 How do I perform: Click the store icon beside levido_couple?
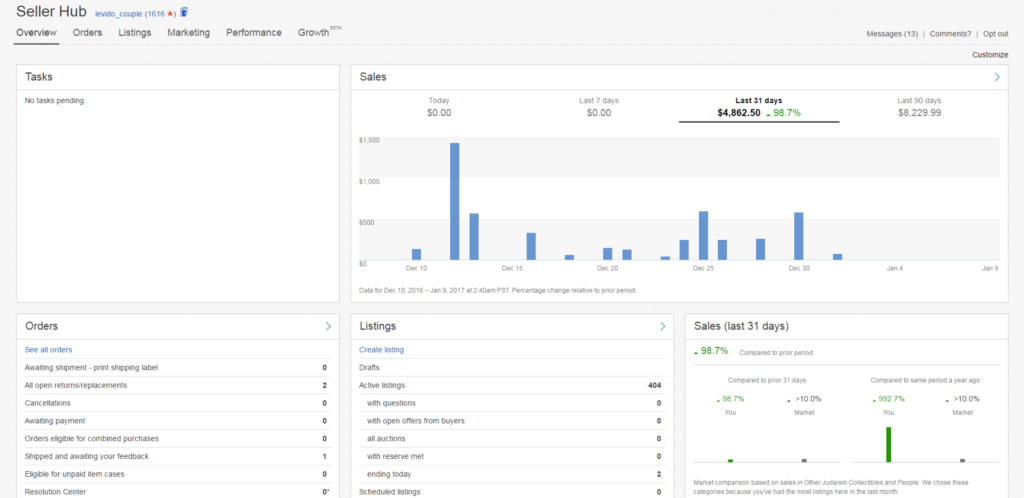(184, 12)
